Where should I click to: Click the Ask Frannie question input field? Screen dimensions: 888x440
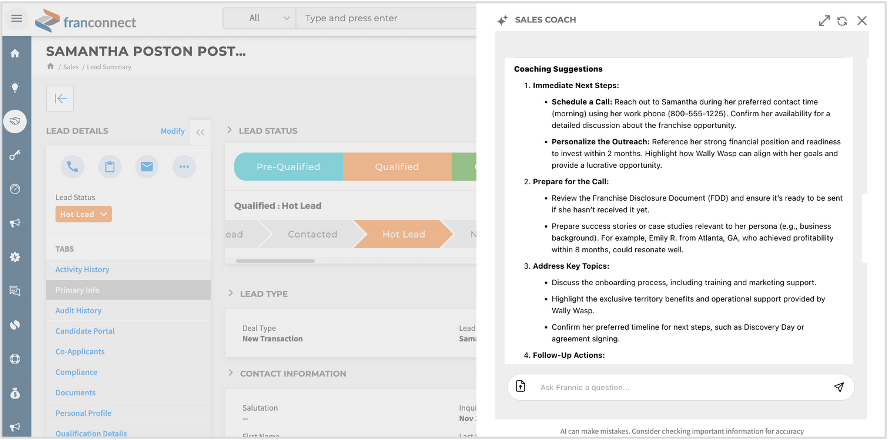680,387
